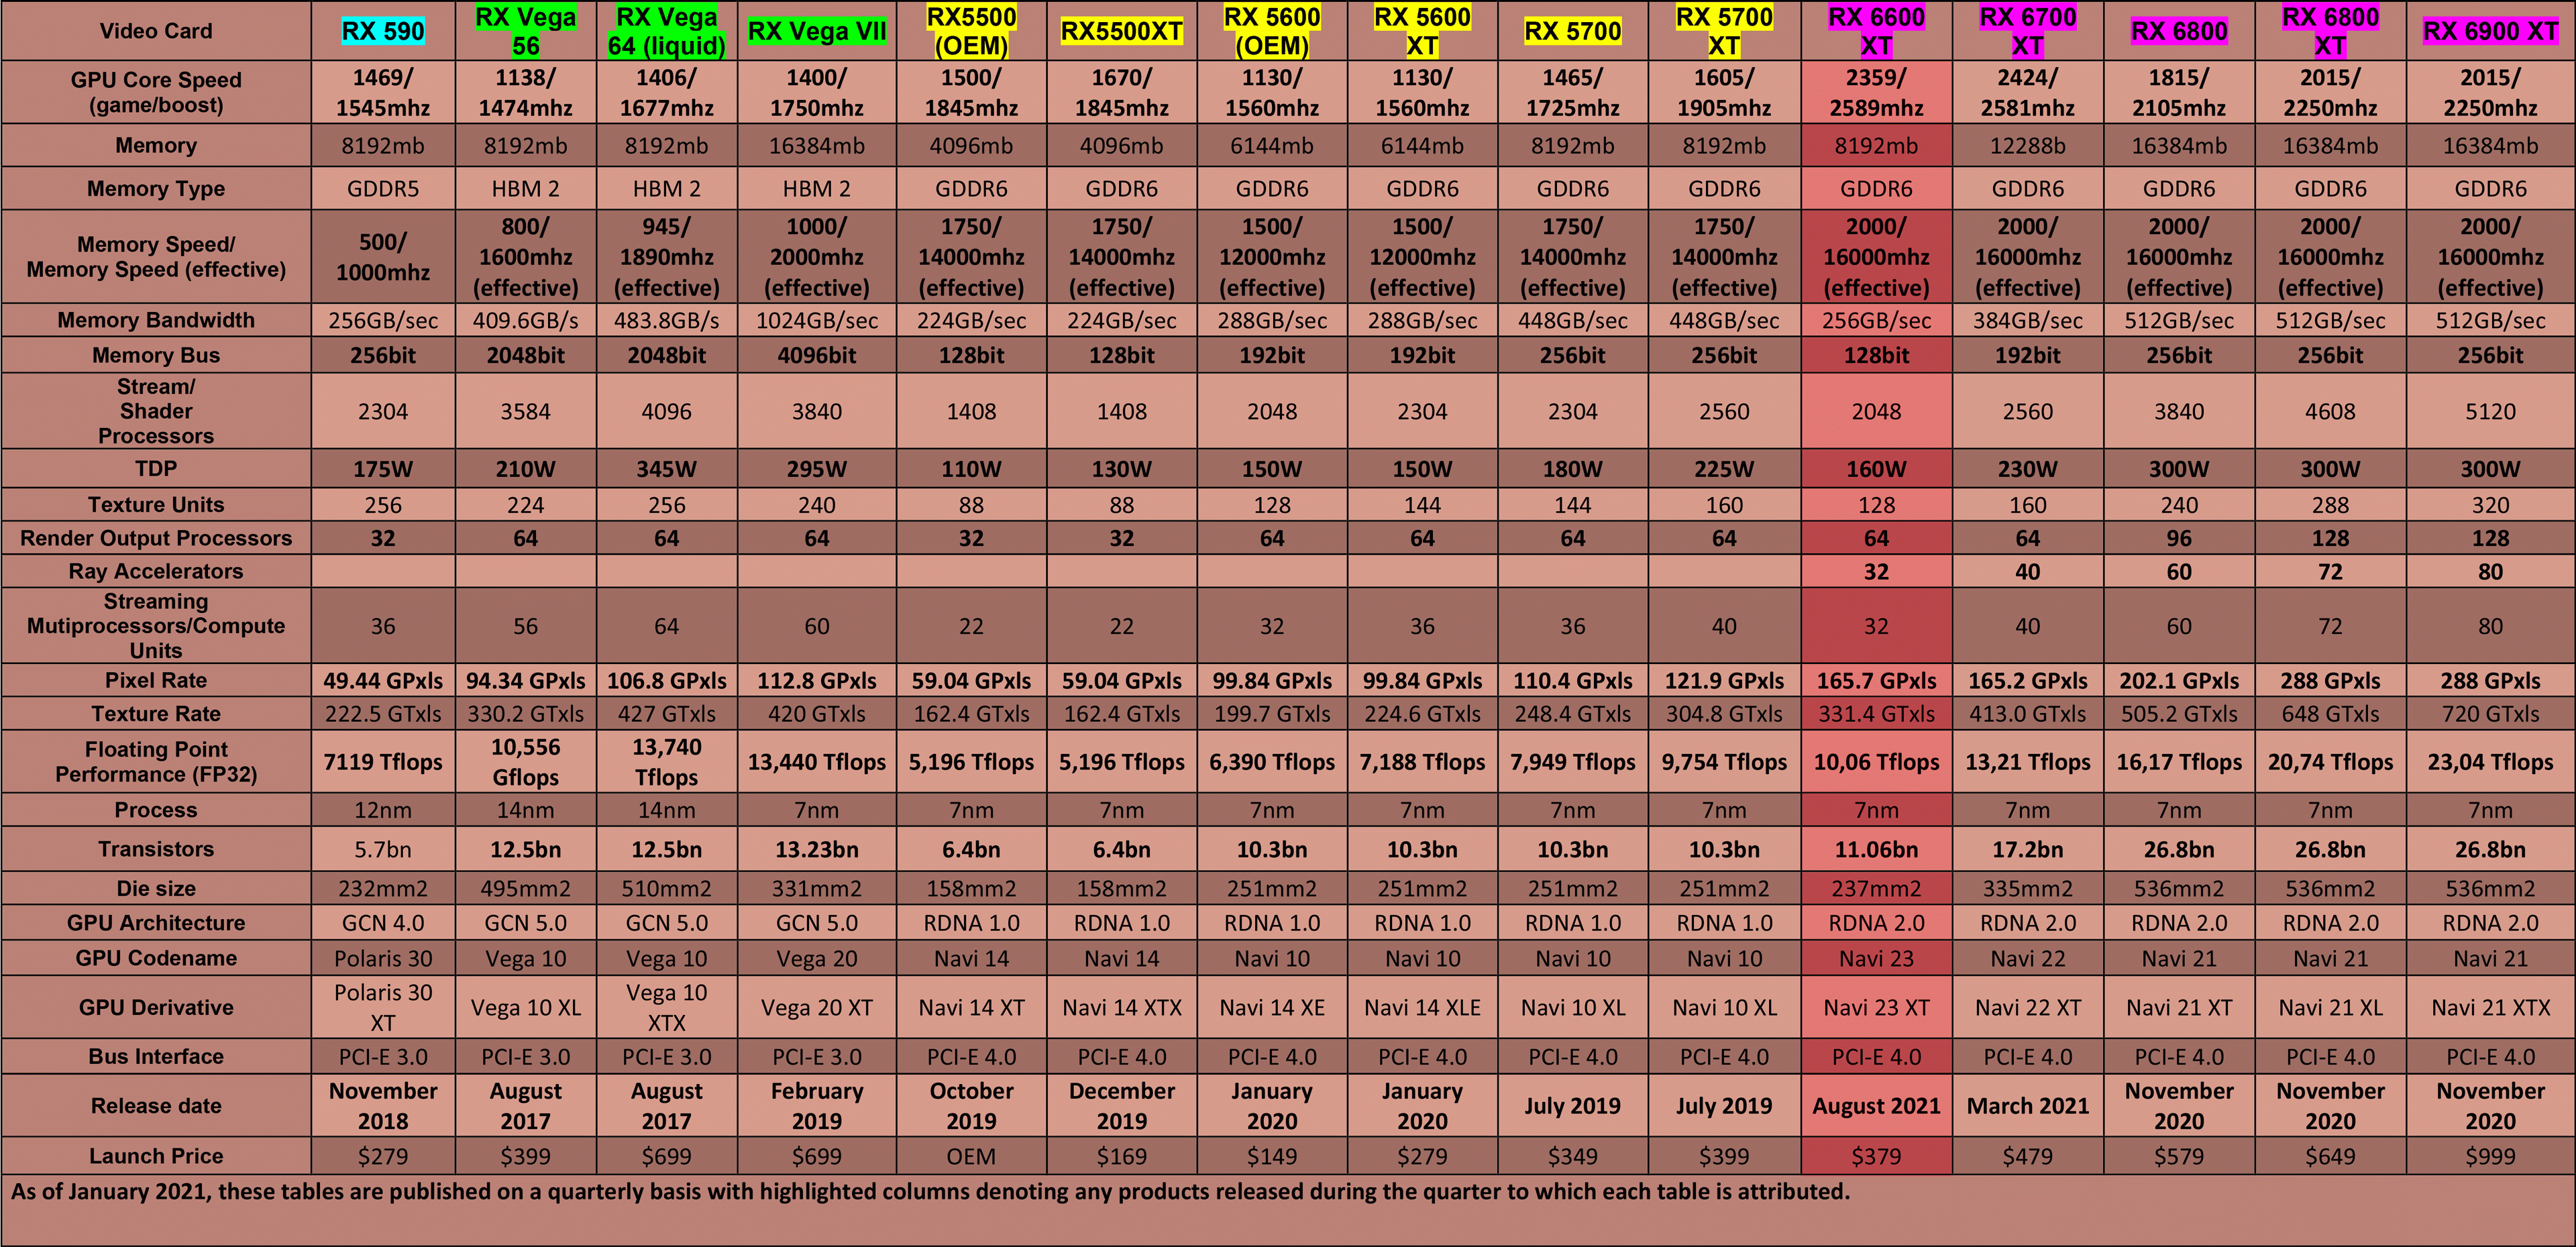Click the 165.7 GPxls pixel rate cell
The height and width of the screenshot is (1247, 2576).
1876,680
